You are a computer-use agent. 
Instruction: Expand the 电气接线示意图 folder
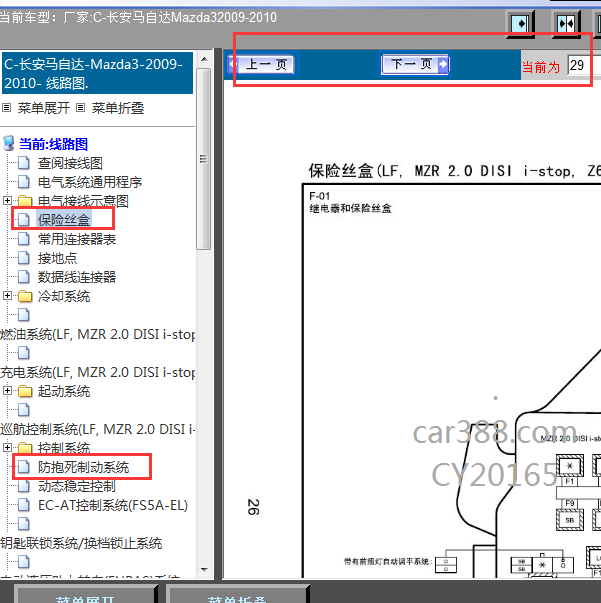point(7,200)
